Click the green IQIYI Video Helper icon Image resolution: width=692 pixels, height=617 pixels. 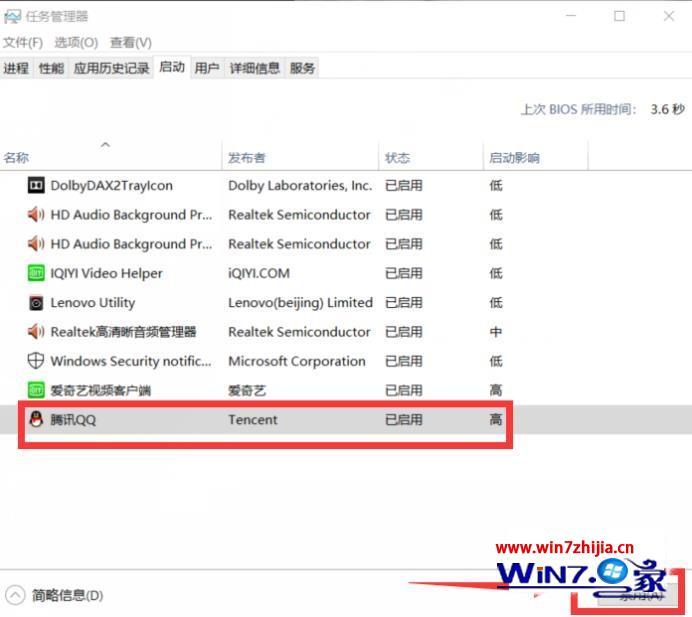(x=36, y=273)
